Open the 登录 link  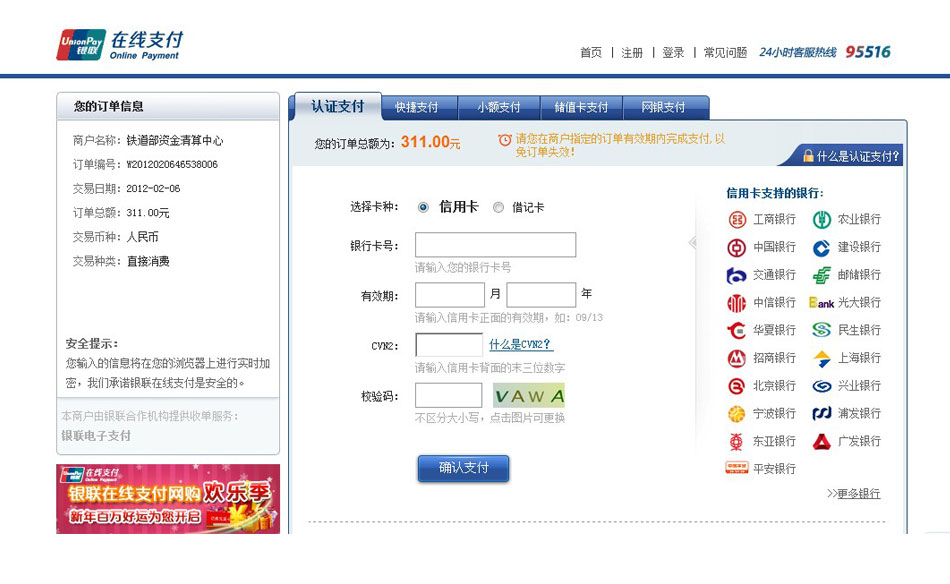673,53
